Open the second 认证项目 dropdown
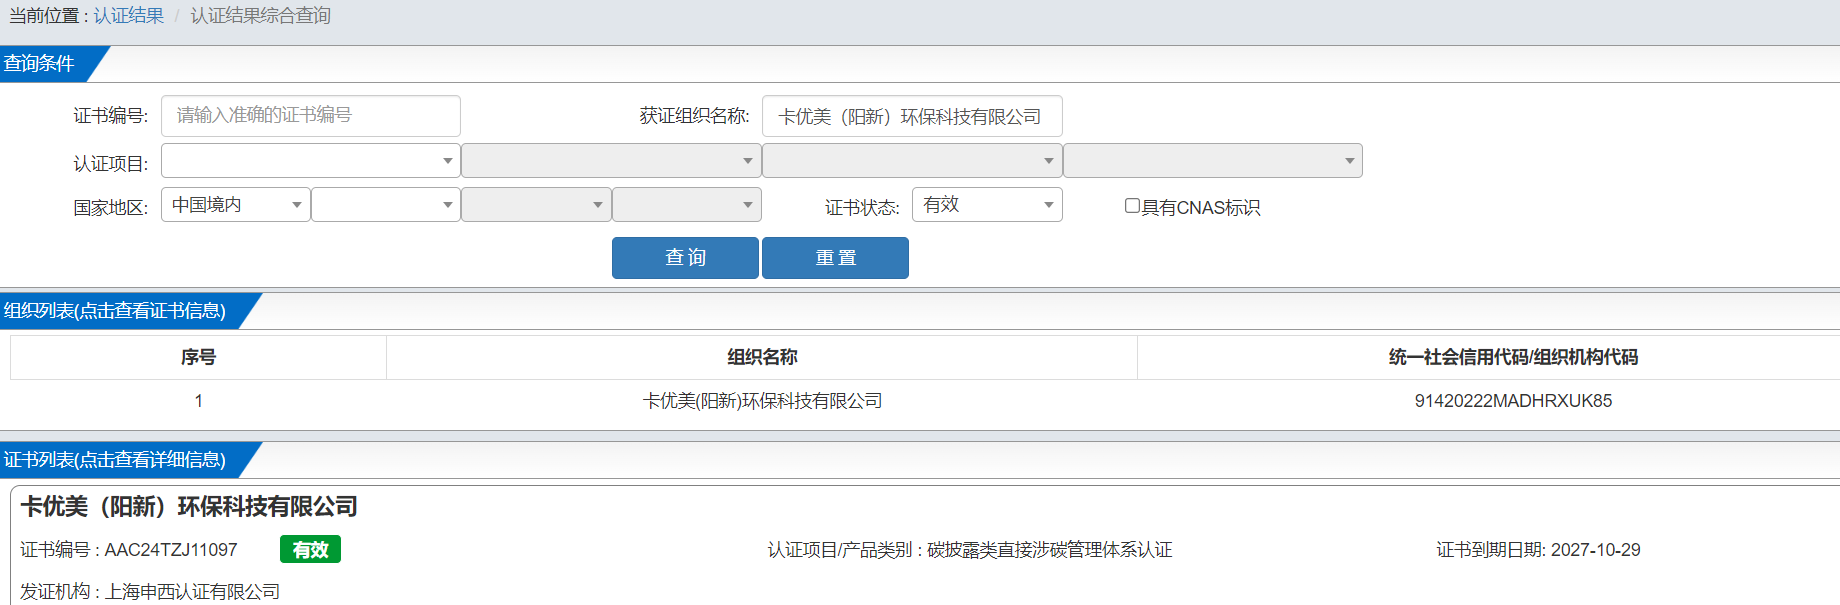1840x605 pixels. 611,161
